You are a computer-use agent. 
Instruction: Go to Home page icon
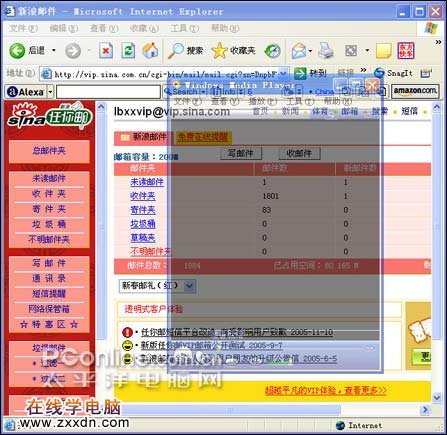click(150, 51)
